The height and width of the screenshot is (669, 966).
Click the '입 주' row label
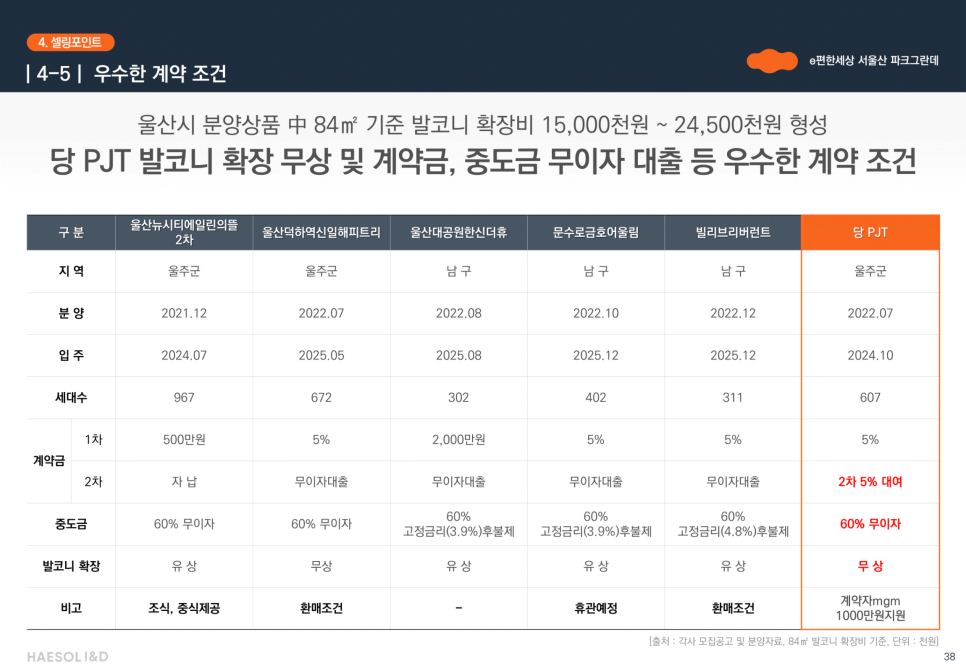[x=71, y=355]
